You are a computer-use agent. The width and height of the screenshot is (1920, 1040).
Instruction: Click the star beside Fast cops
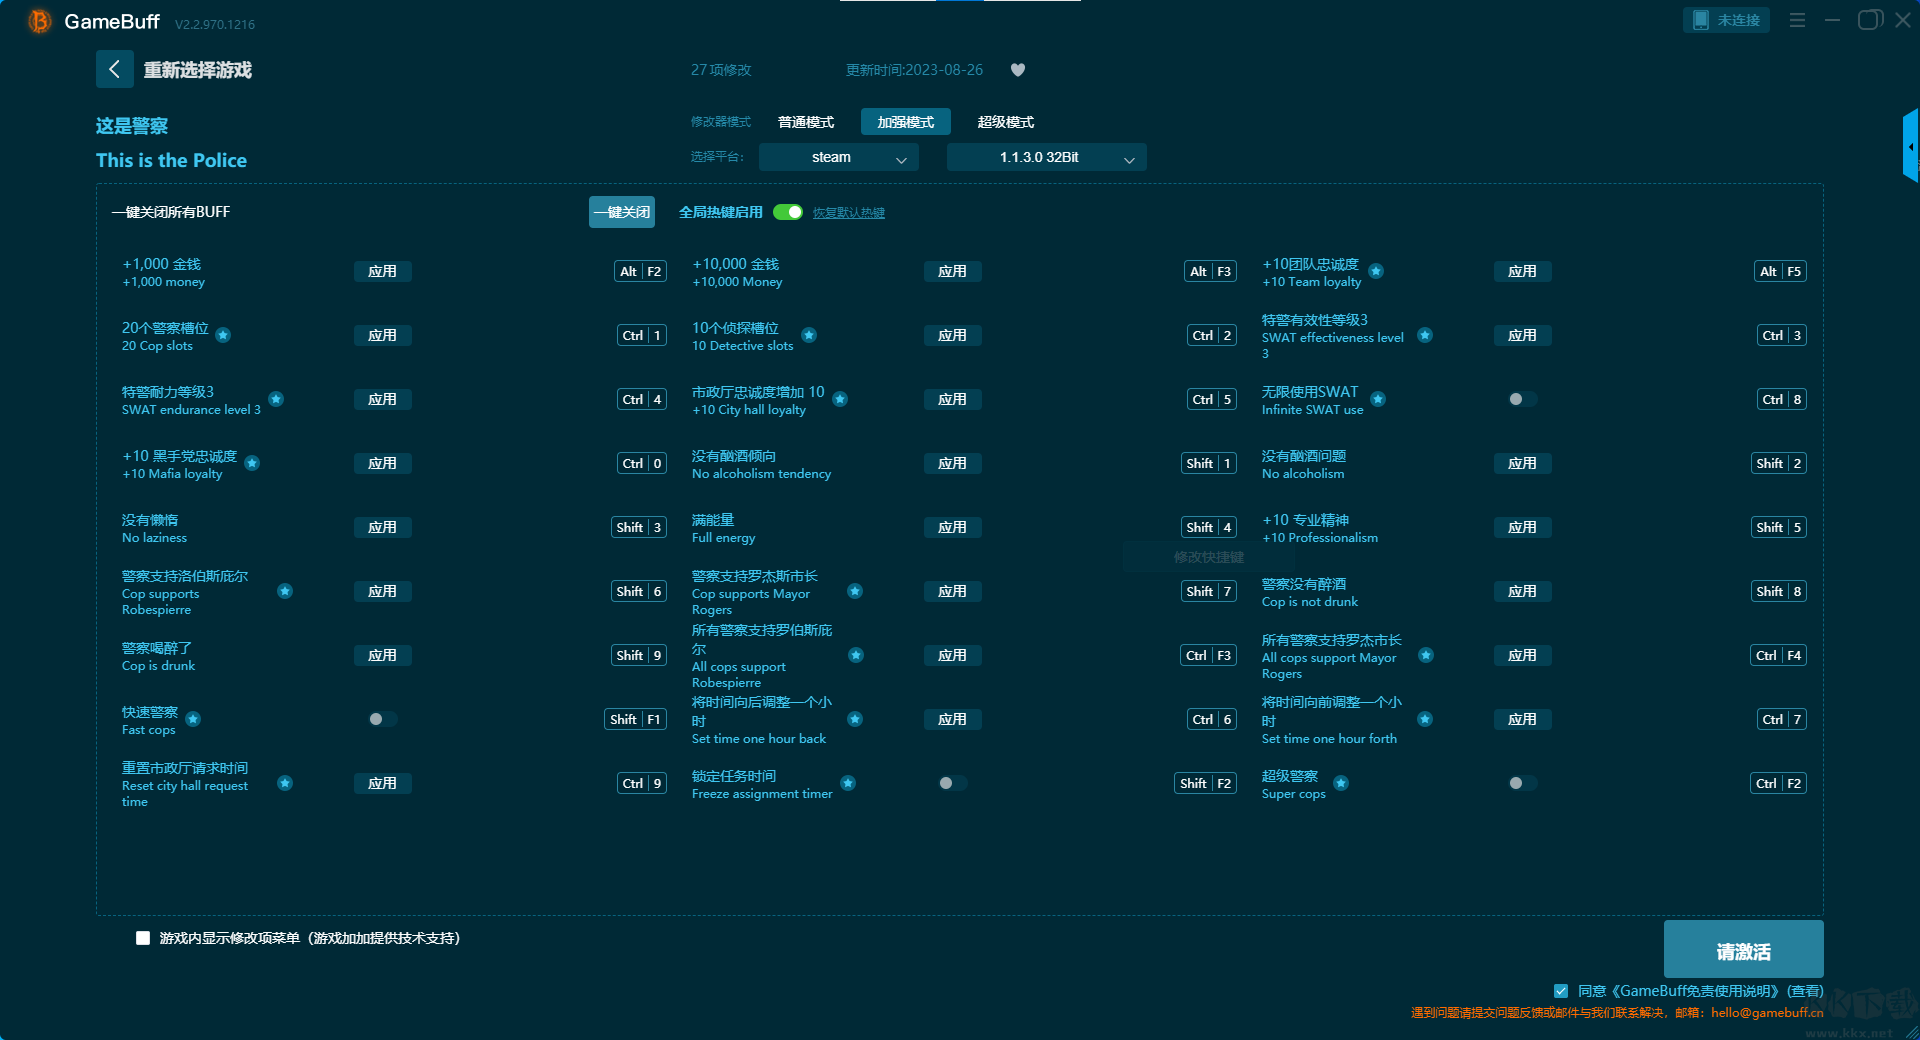coord(193,719)
